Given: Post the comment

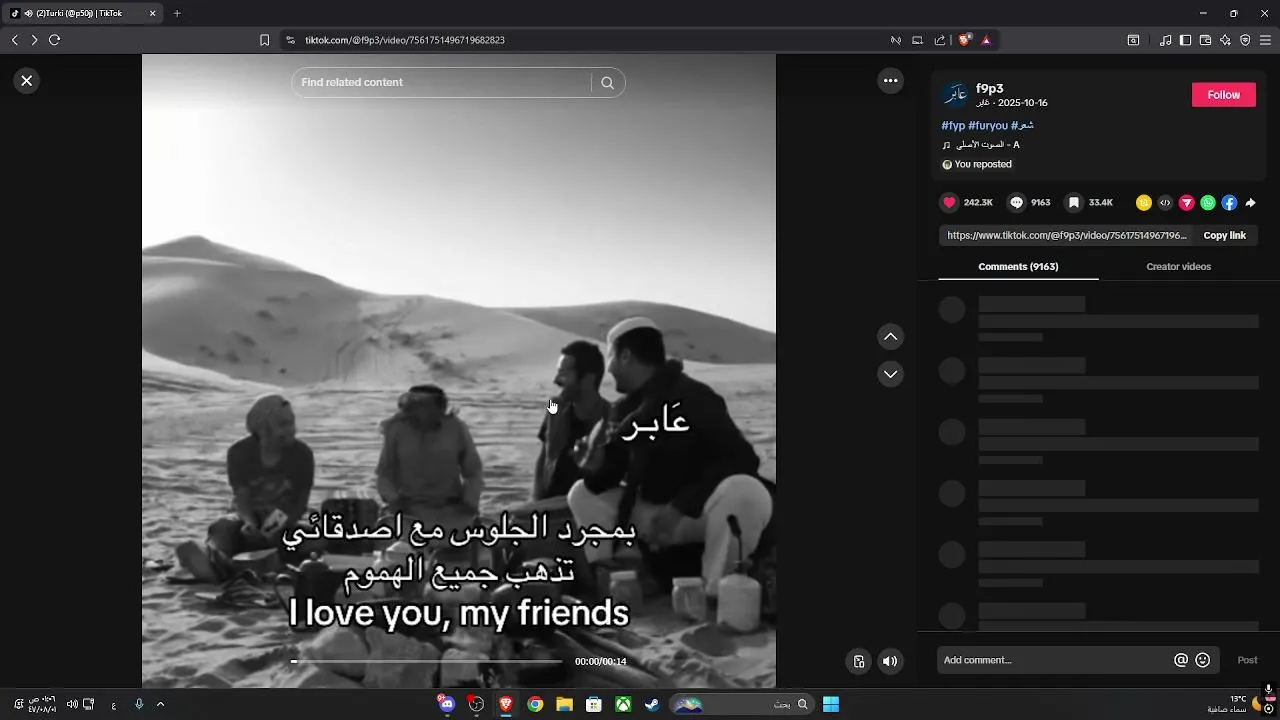Looking at the screenshot, I should click(x=1247, y=660).
